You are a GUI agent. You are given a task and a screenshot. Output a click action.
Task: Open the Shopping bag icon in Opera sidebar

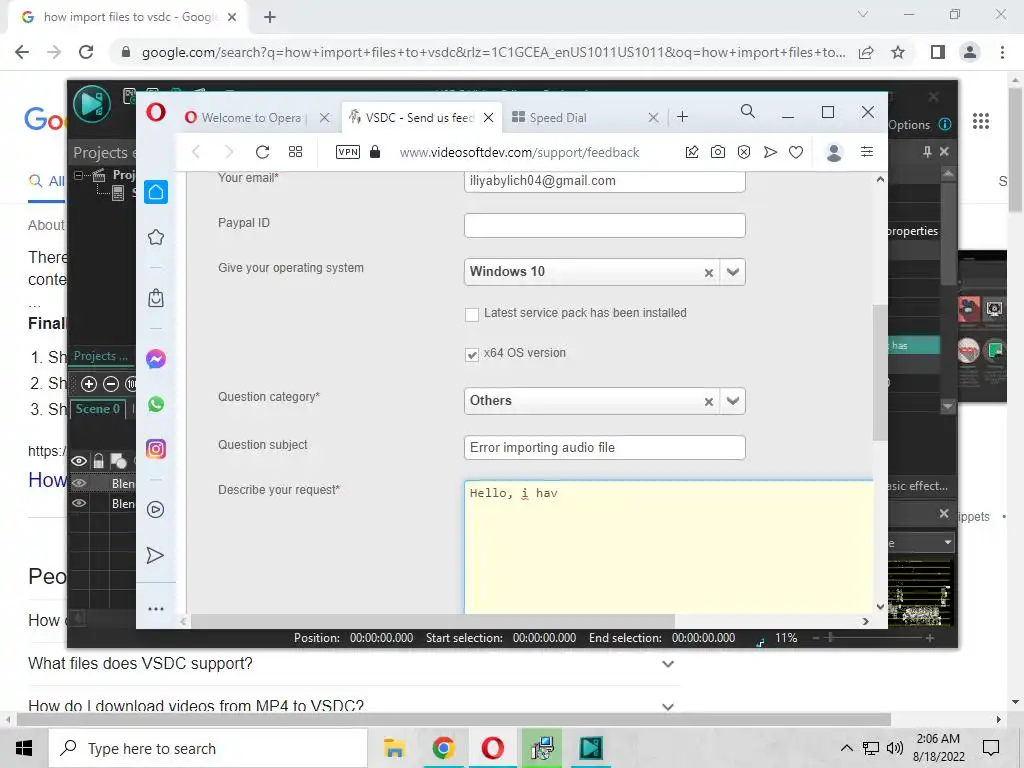[155, 298]
